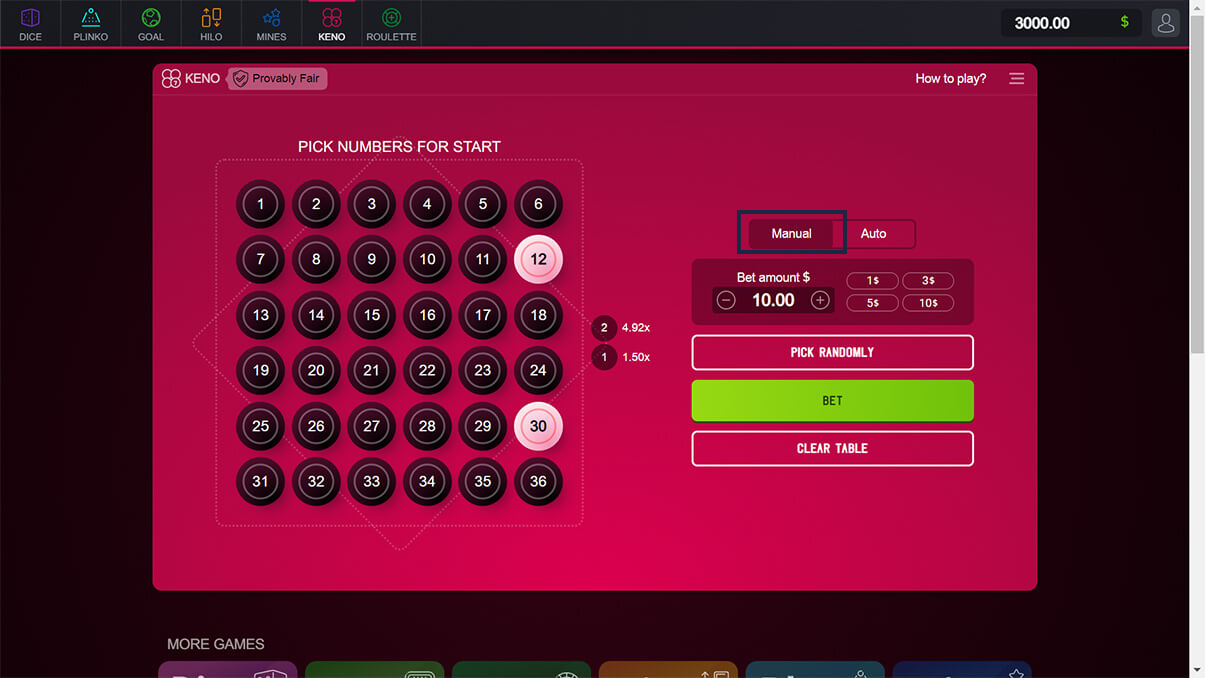Open the Mines game icon

click(271, 23)
